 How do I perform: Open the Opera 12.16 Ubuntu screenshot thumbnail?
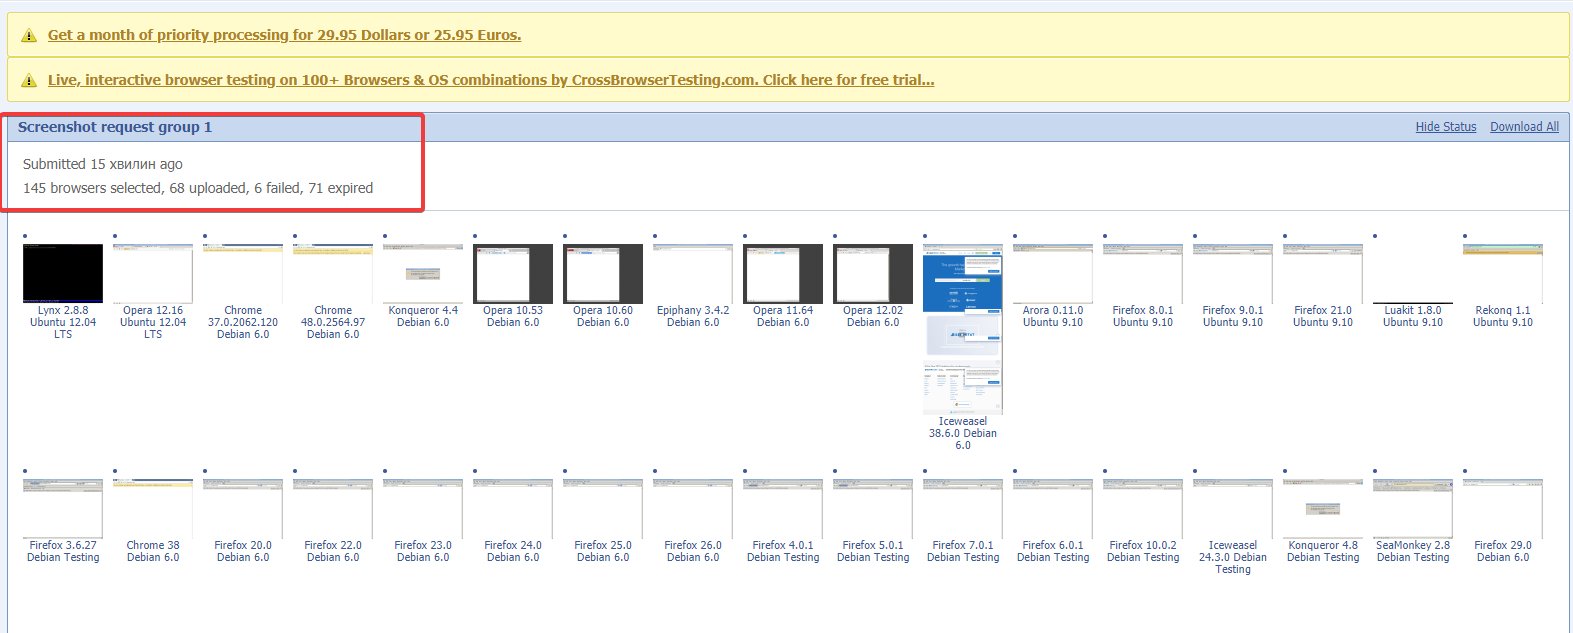click(153, 273)
